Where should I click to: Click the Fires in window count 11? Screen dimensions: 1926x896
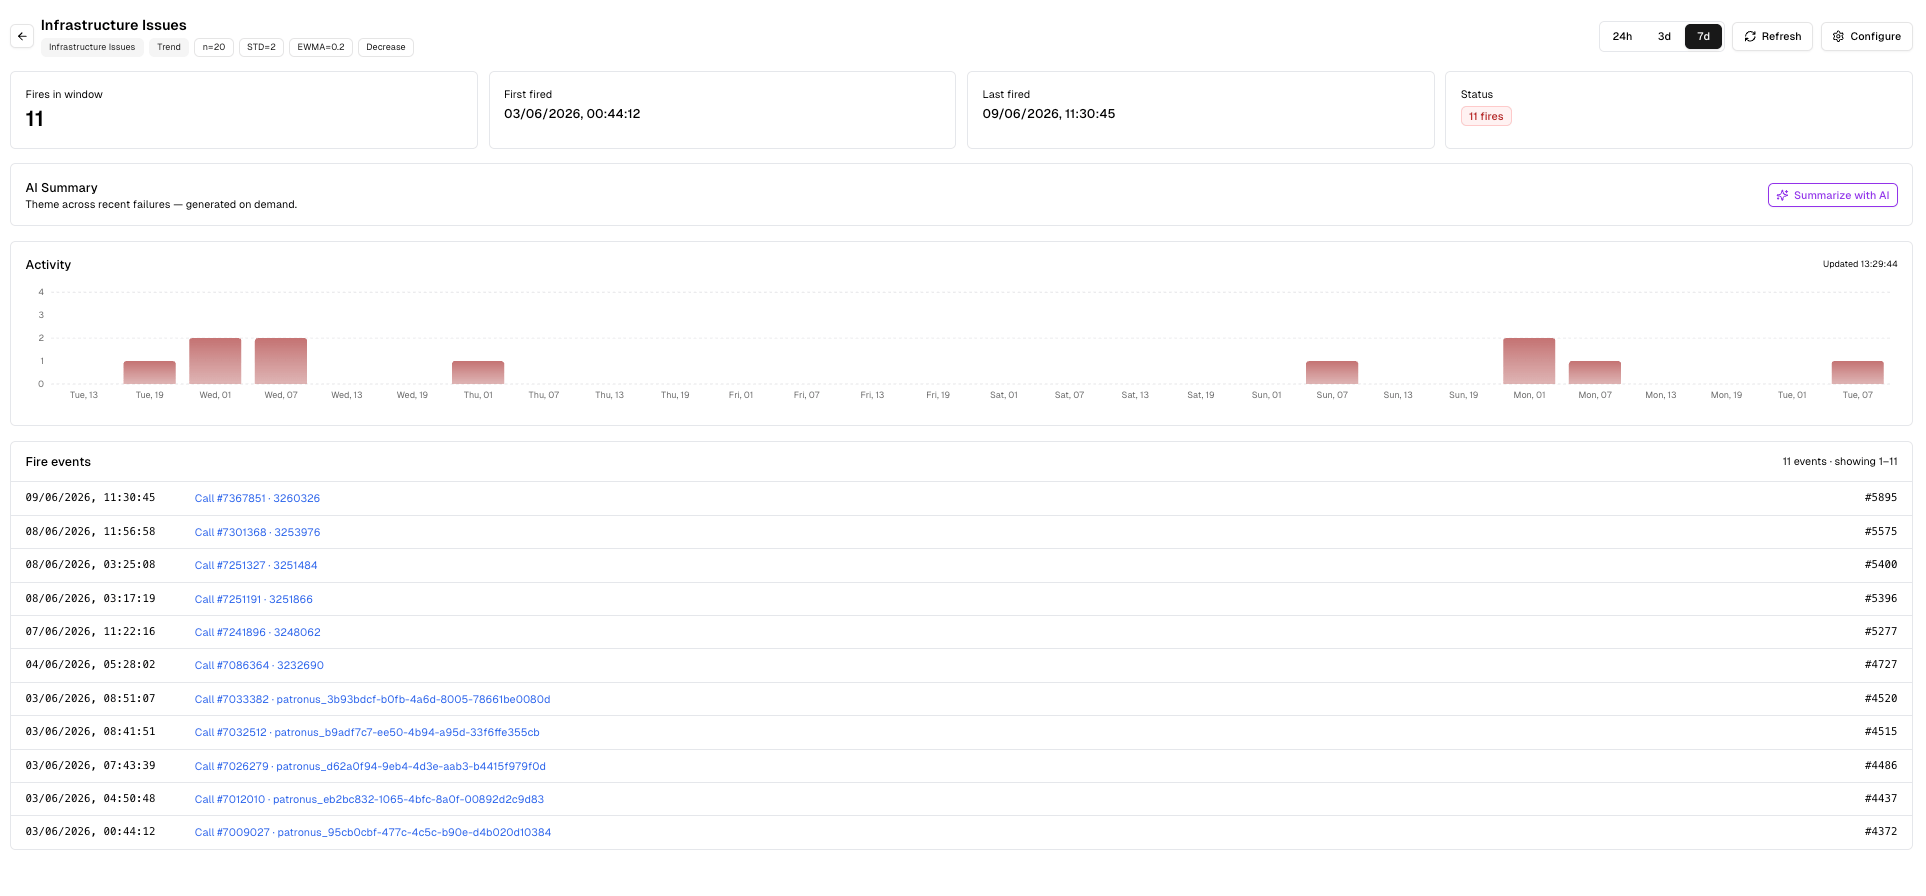tap(34, 119)
